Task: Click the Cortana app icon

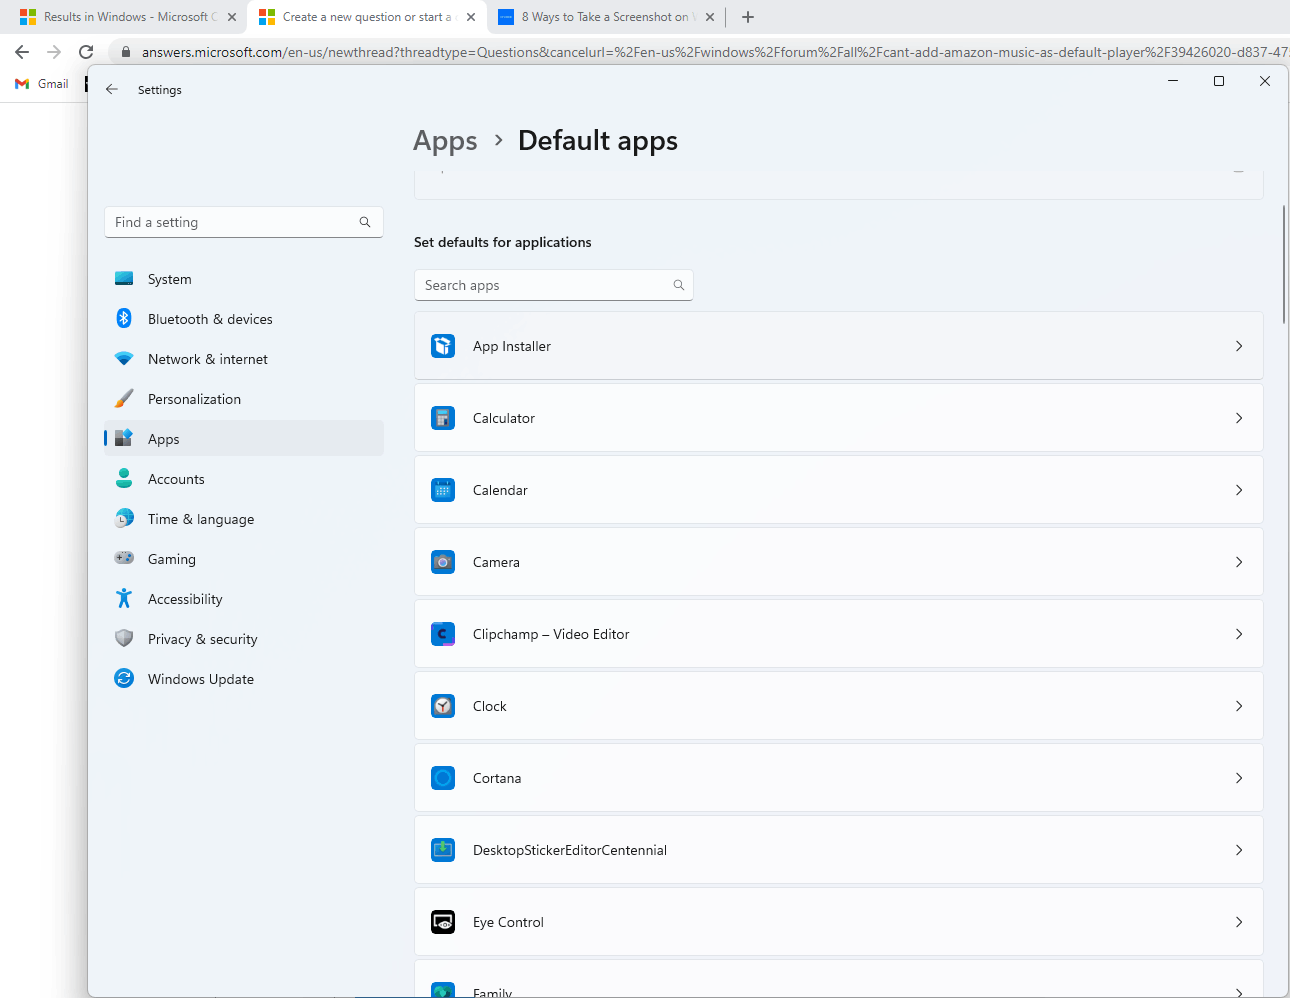Action: [x=443, y=778]
